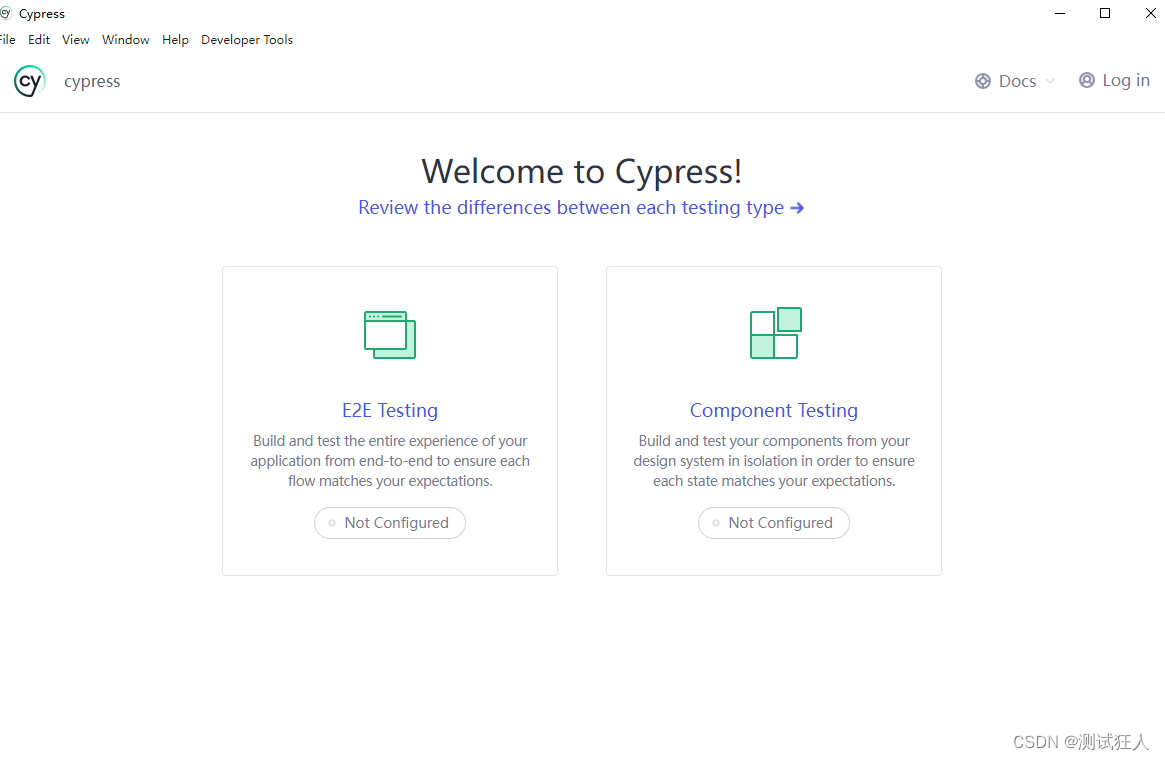Click the Log in user avatar icon
1165x760 pixels.
(x=1087, y=80)
